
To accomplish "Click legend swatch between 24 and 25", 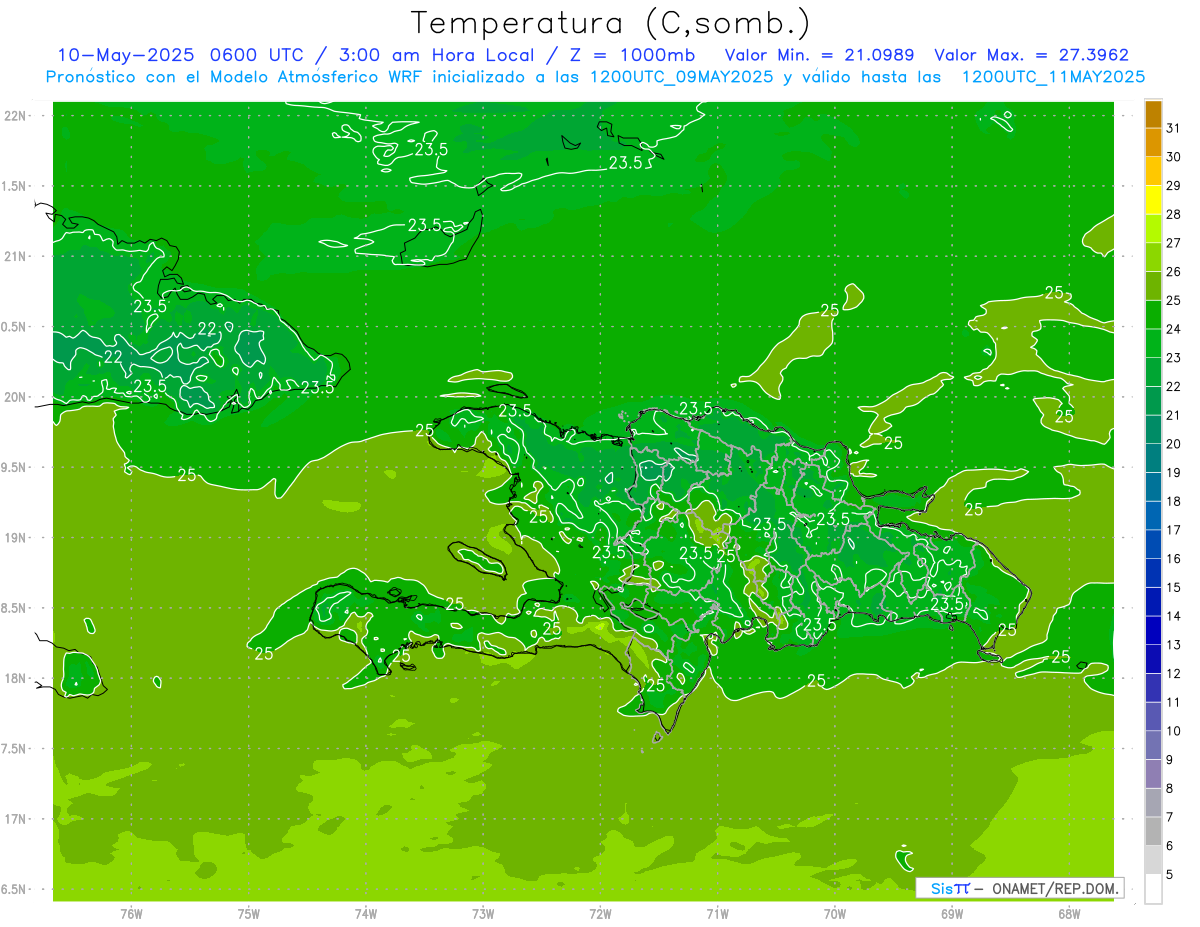I will tap(1153, 315).
